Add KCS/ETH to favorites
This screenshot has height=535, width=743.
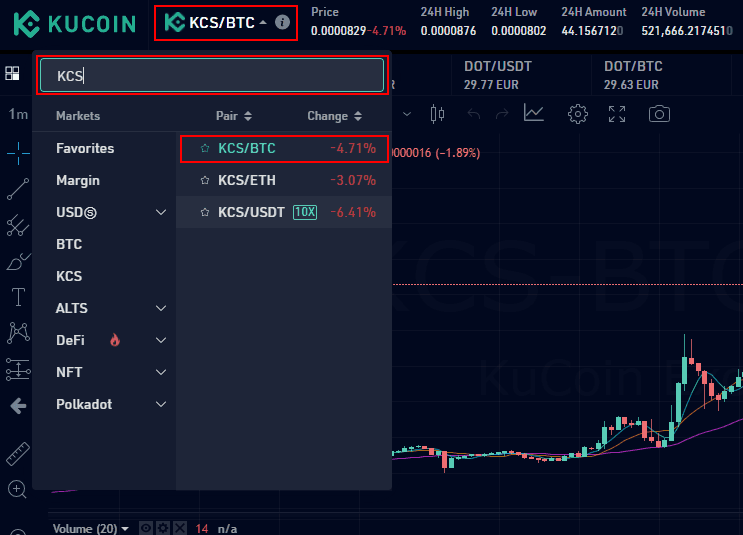[205, 181]
